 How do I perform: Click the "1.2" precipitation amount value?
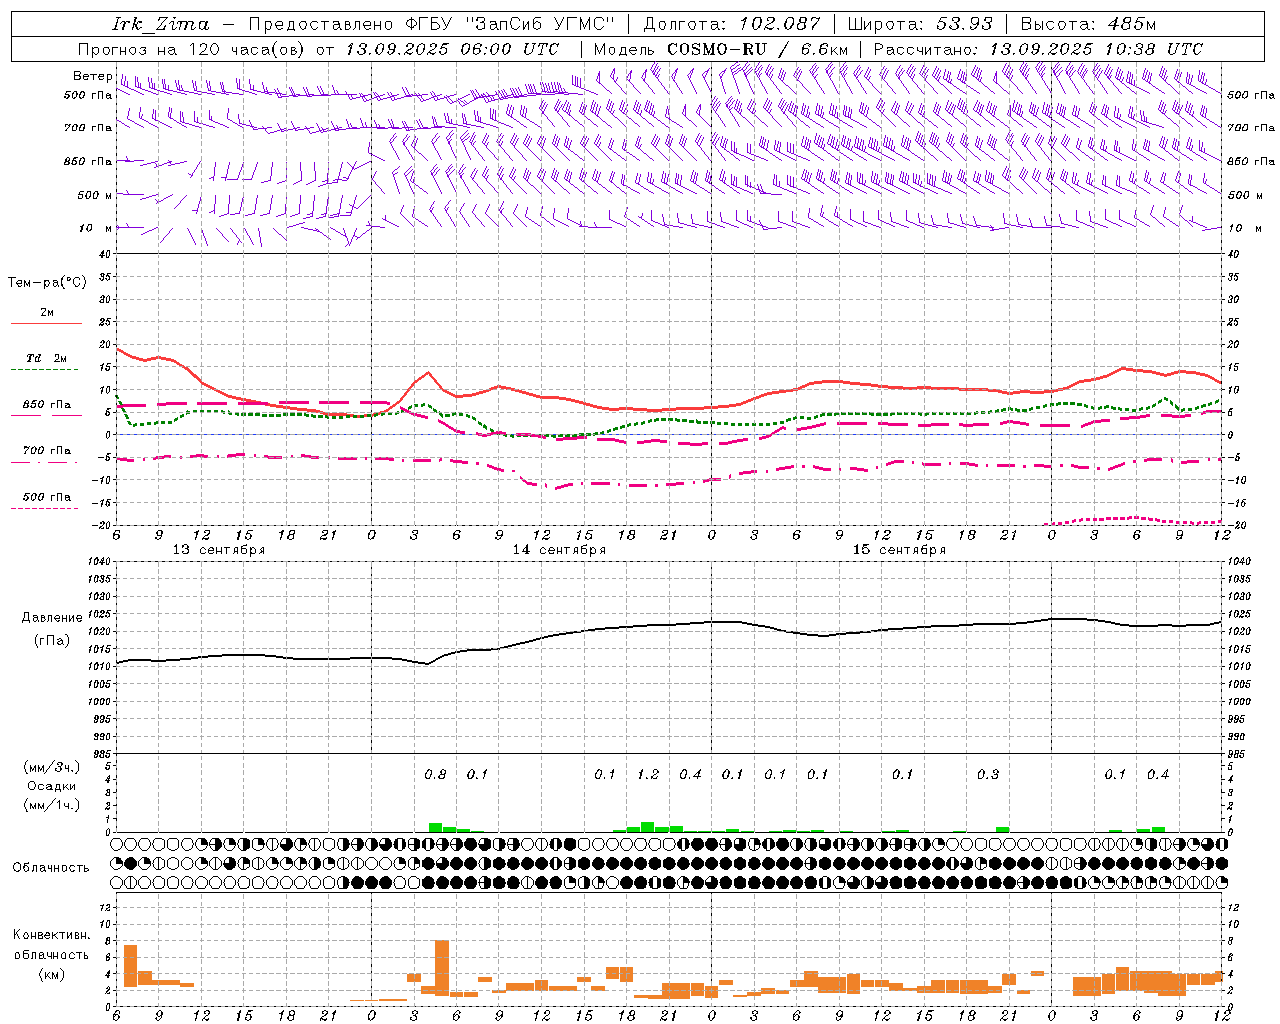point(648,775)
